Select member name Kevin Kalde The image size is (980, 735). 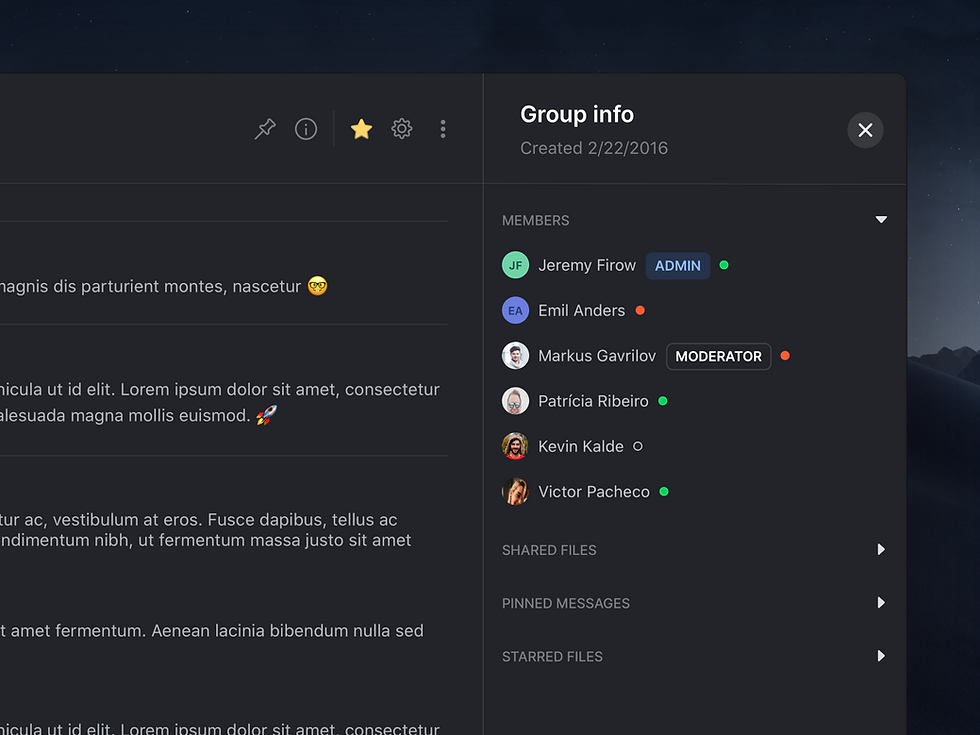[581, 446]
